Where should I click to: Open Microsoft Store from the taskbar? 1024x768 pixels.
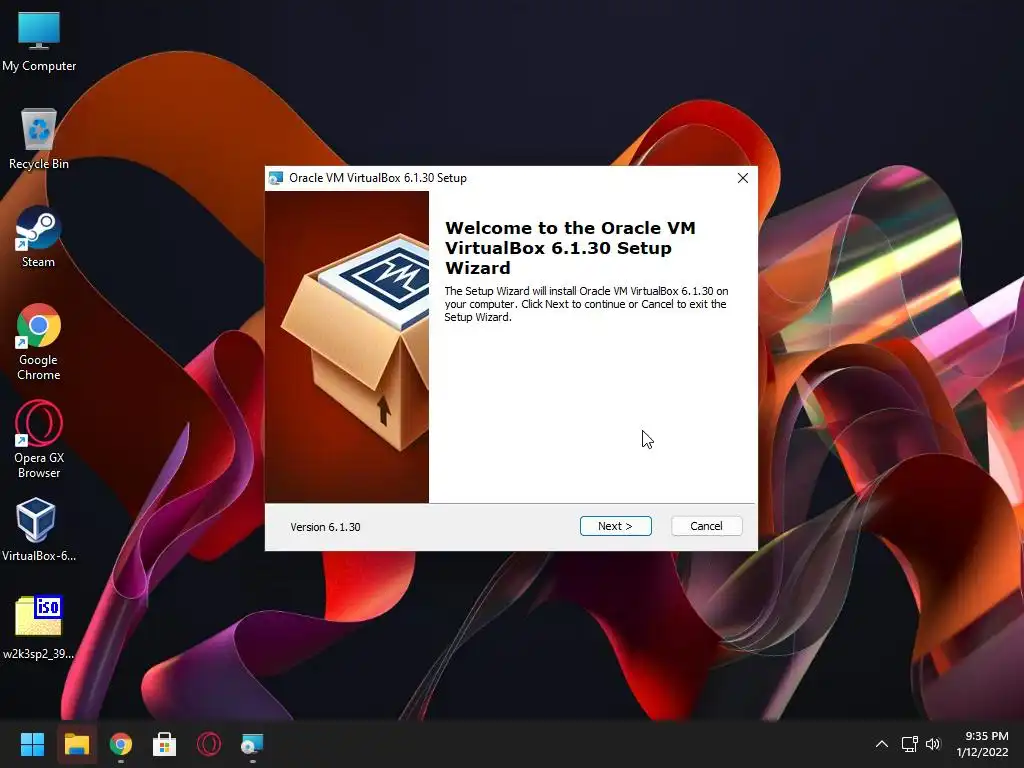pos(165,744)
